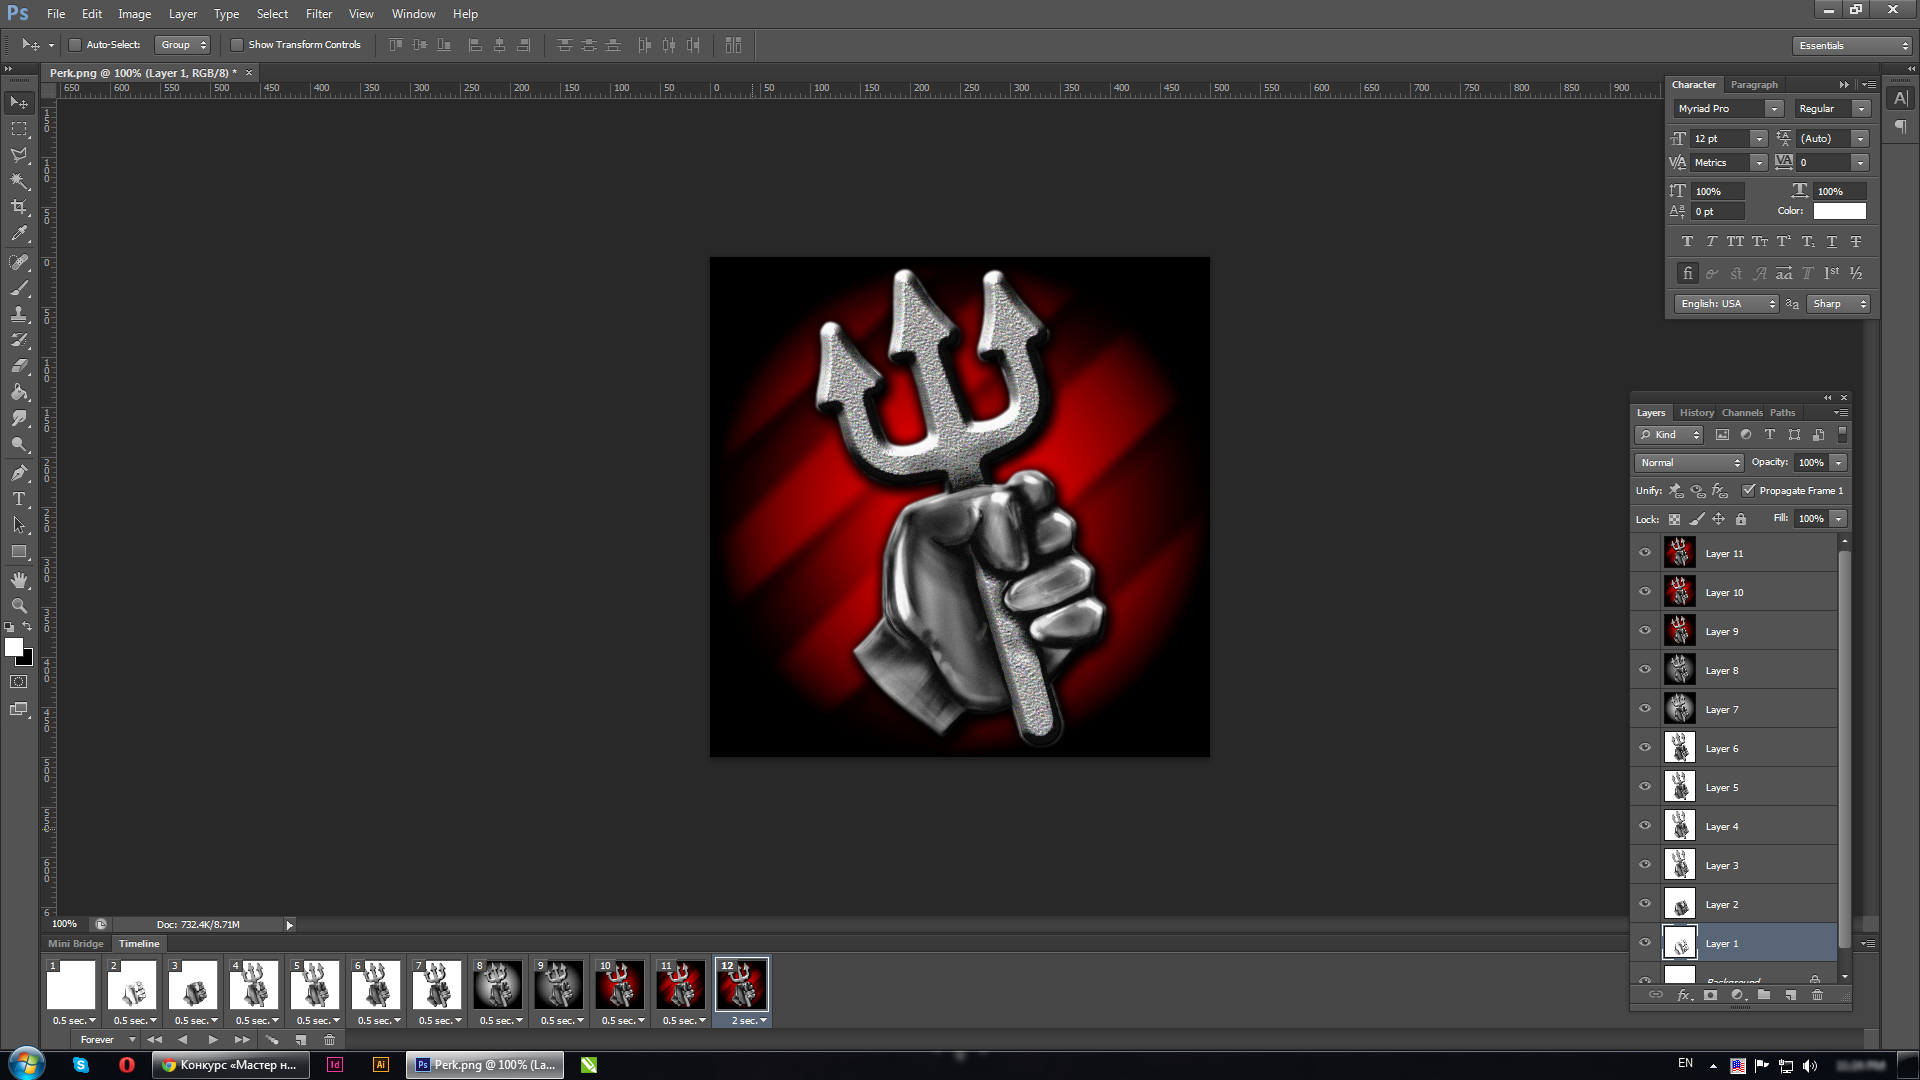1920x1080 pixels.
Task: Select frame 8 in the timeline
Action: click(497, 986)
